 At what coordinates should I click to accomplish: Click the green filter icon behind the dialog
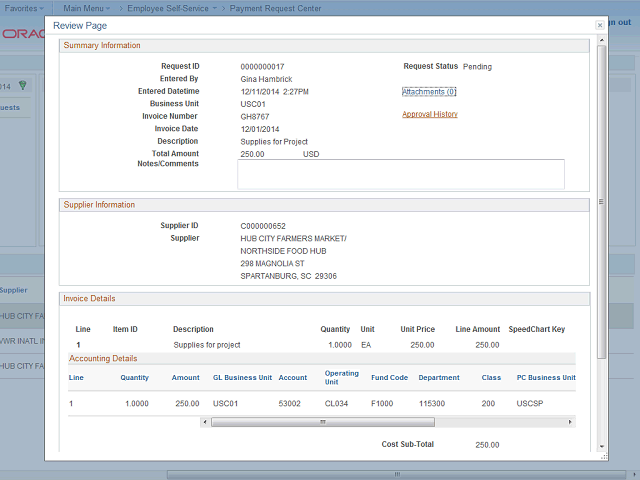tap(22, 86)
